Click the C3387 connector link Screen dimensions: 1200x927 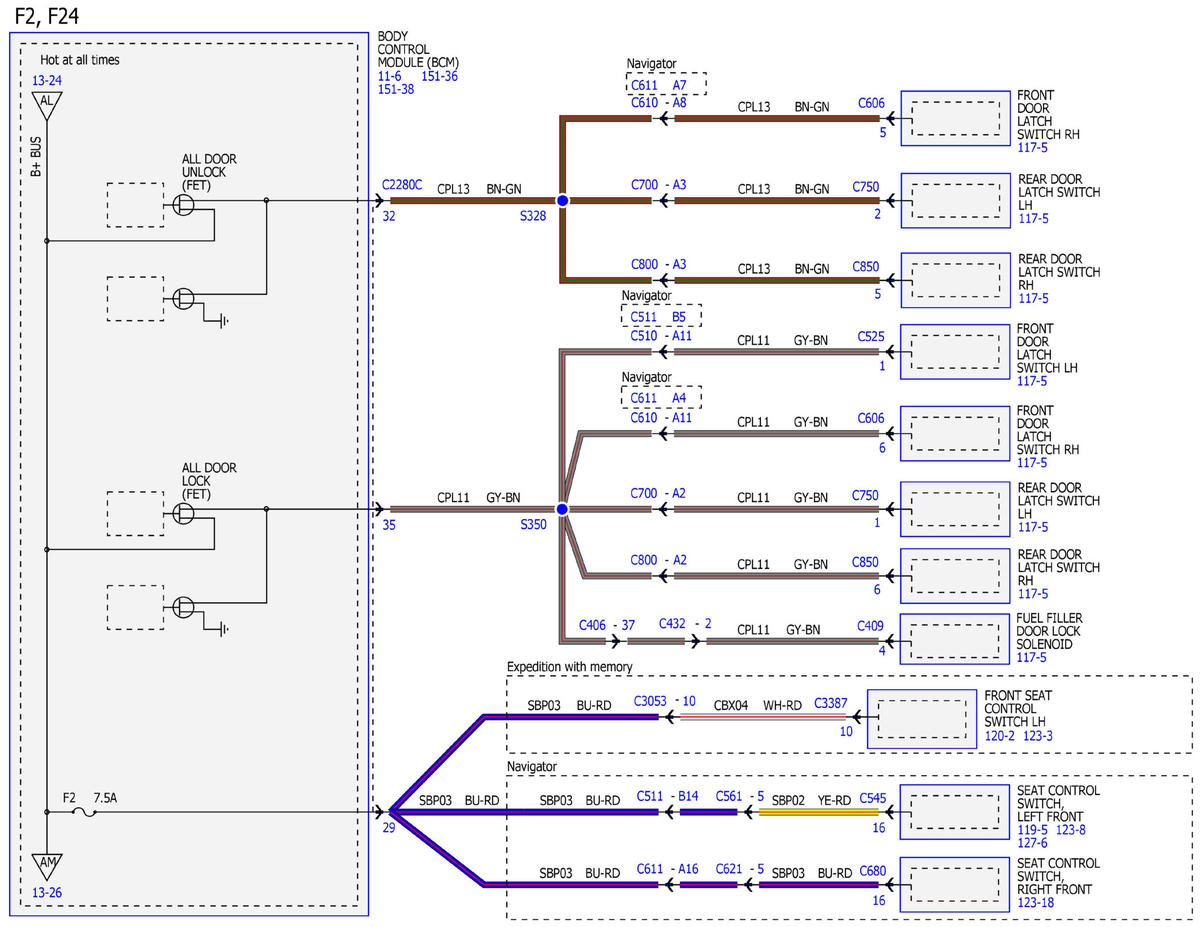tap(832, 702)
